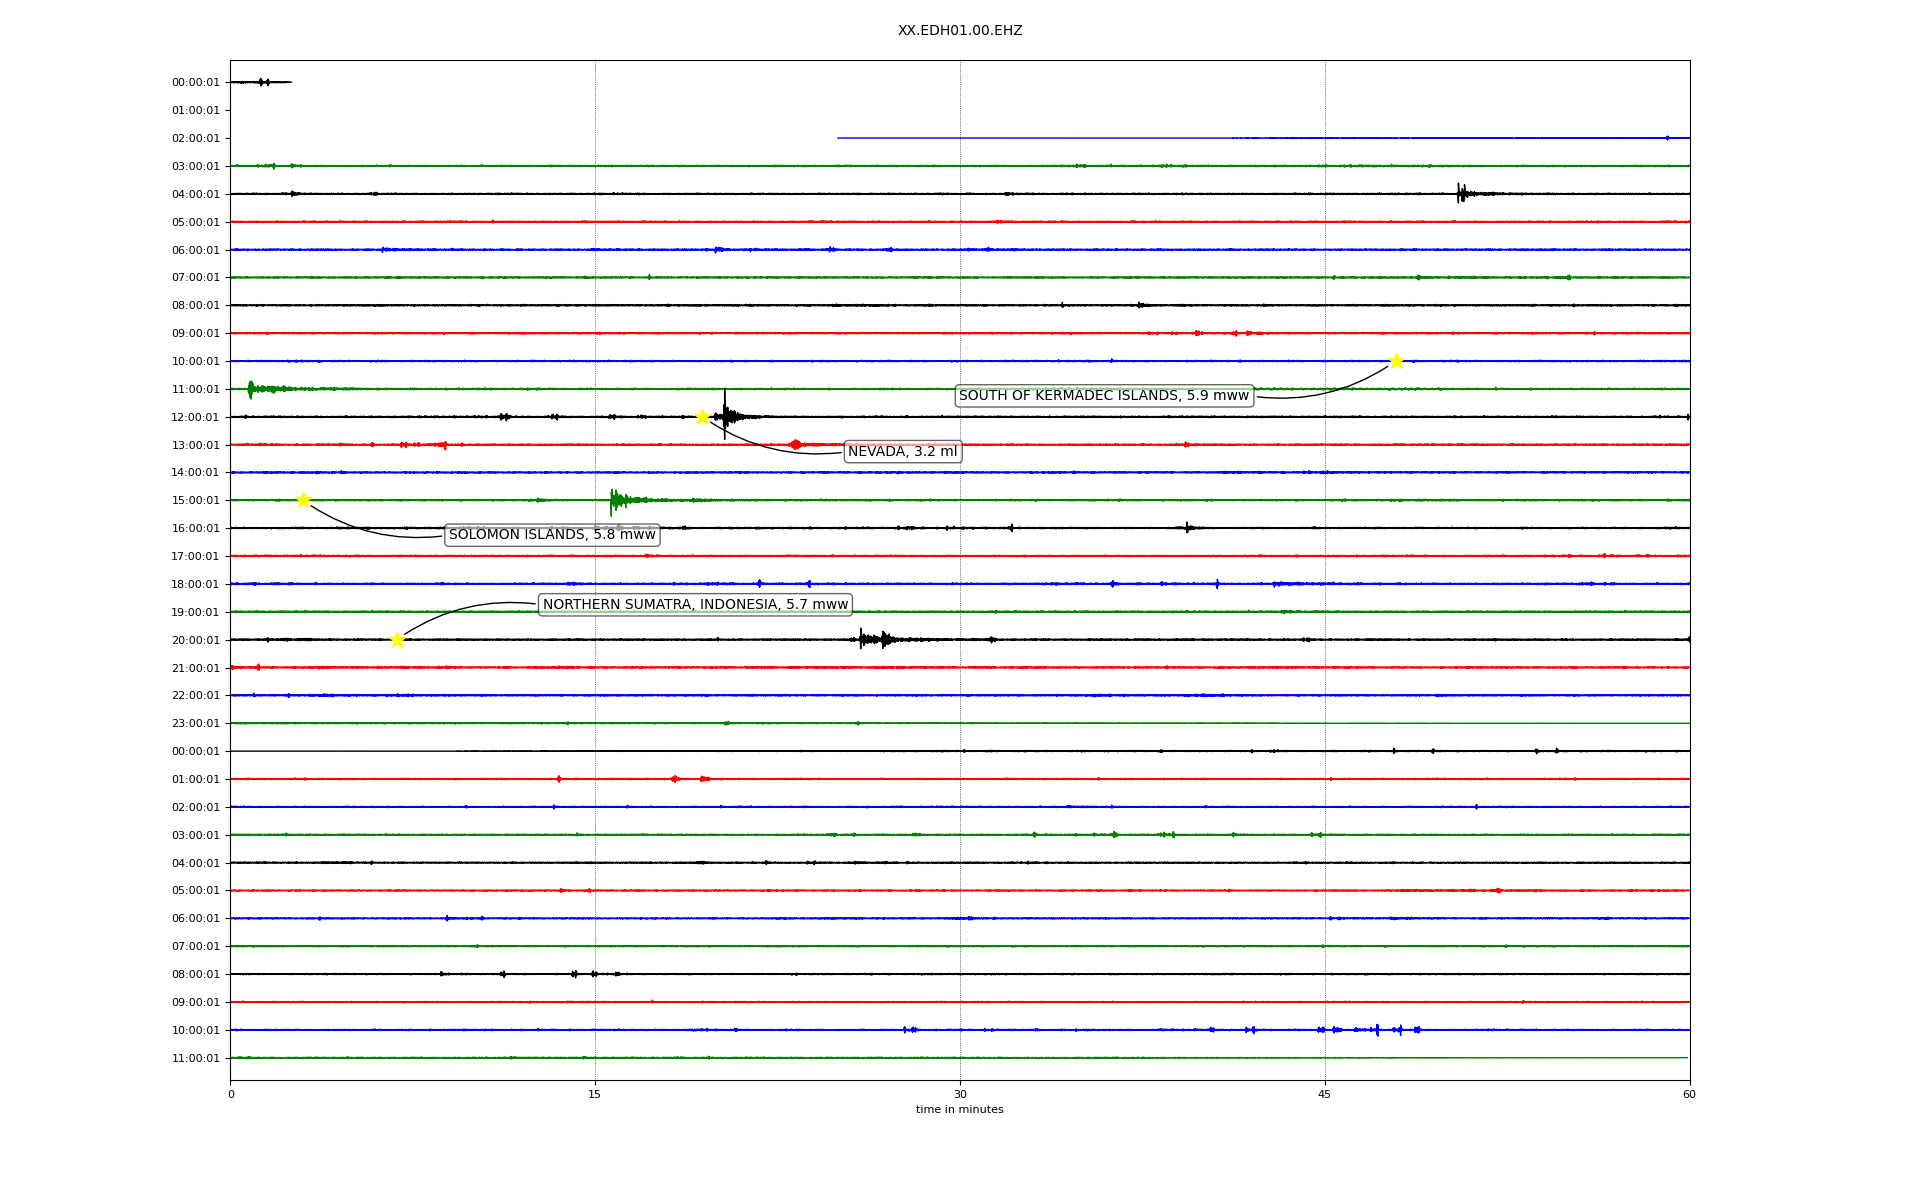Click the South Kermadec Islands star marker
Image resolution: width=1920 pixels, height=1200 pixels.
point(1396,361)
